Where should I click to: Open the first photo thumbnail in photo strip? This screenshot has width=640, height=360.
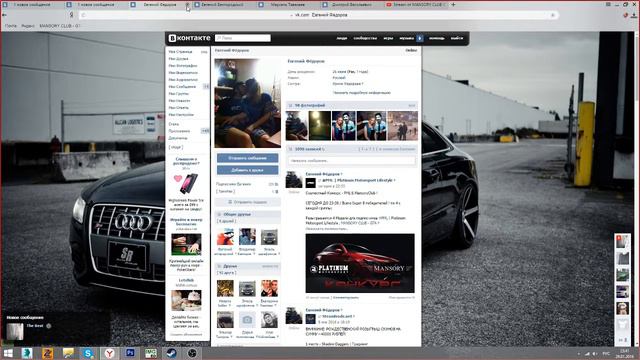click(x=297, y=126)
